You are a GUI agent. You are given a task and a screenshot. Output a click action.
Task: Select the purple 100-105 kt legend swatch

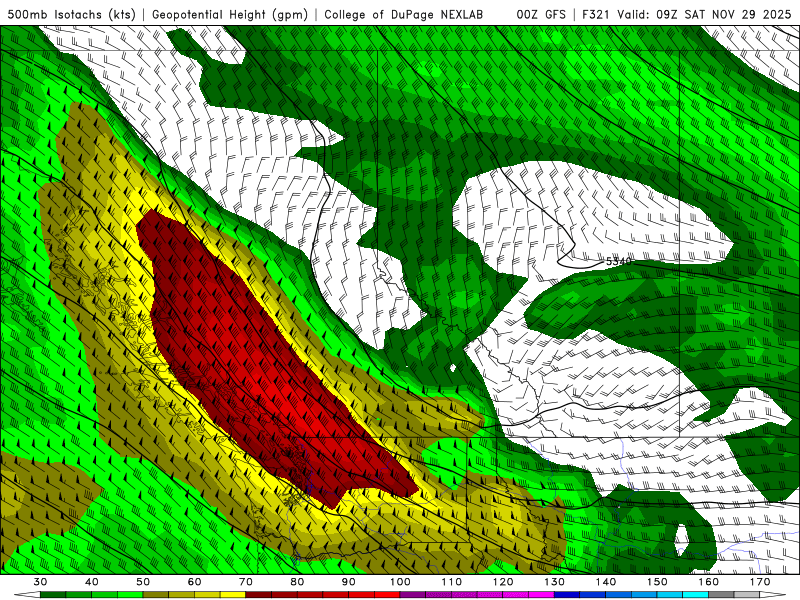[413, 595]
